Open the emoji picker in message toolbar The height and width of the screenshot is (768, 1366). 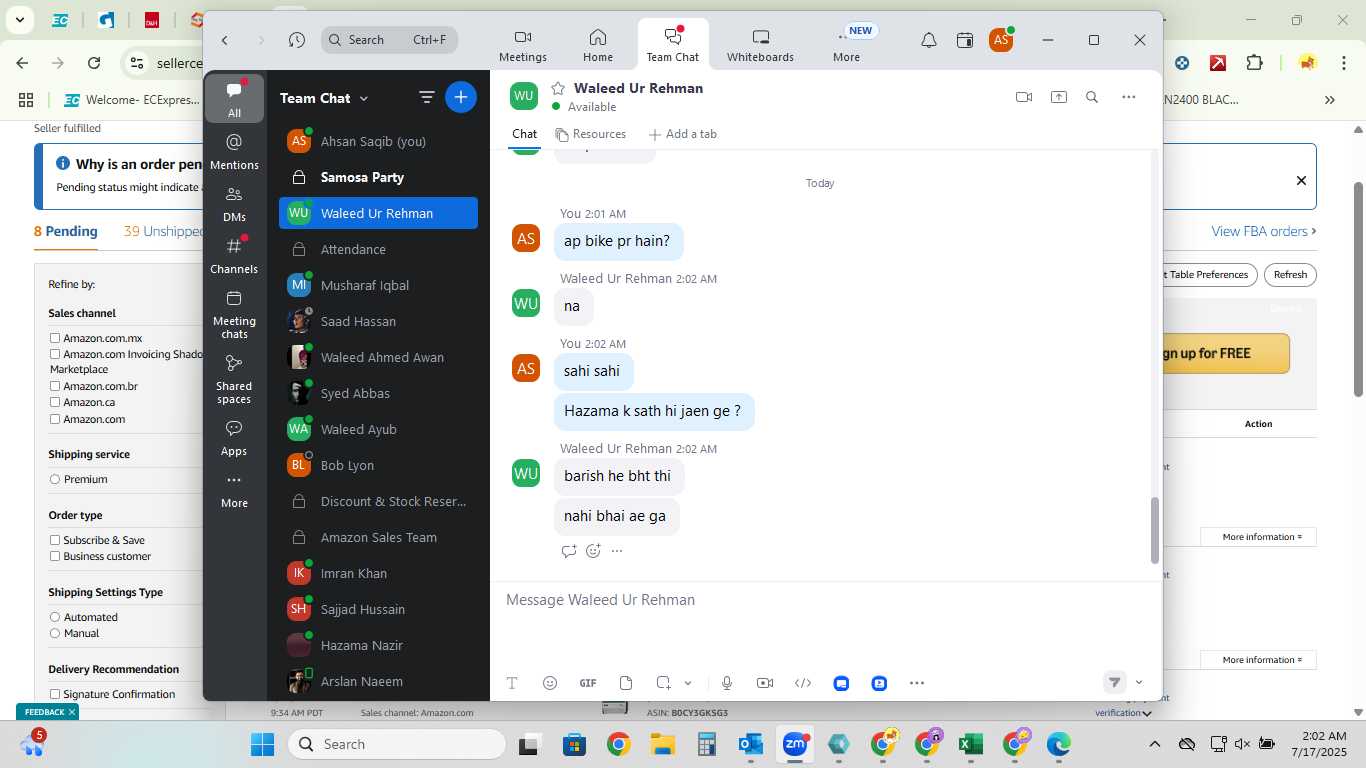(x=549, y=683)
